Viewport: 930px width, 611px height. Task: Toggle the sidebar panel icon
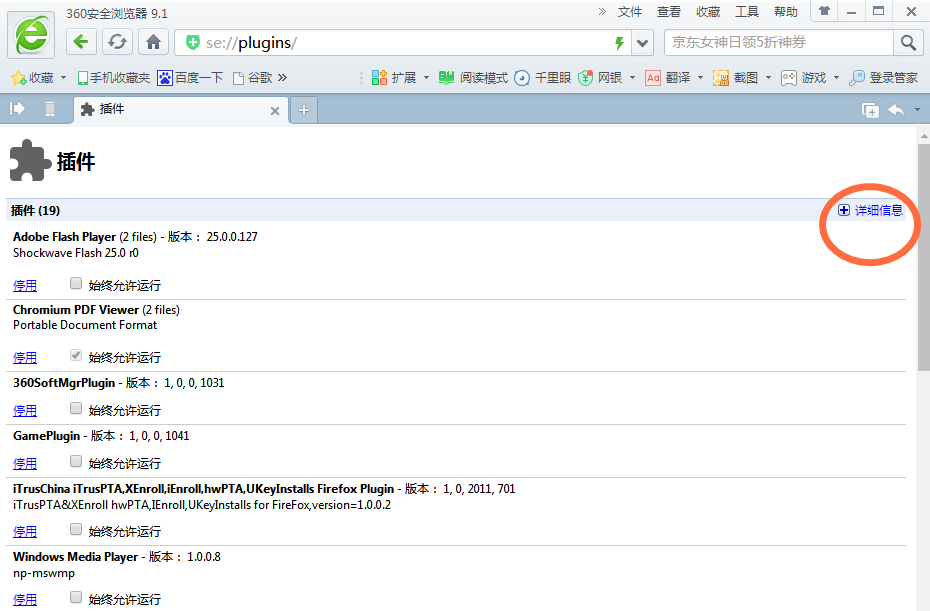(17, 109)
